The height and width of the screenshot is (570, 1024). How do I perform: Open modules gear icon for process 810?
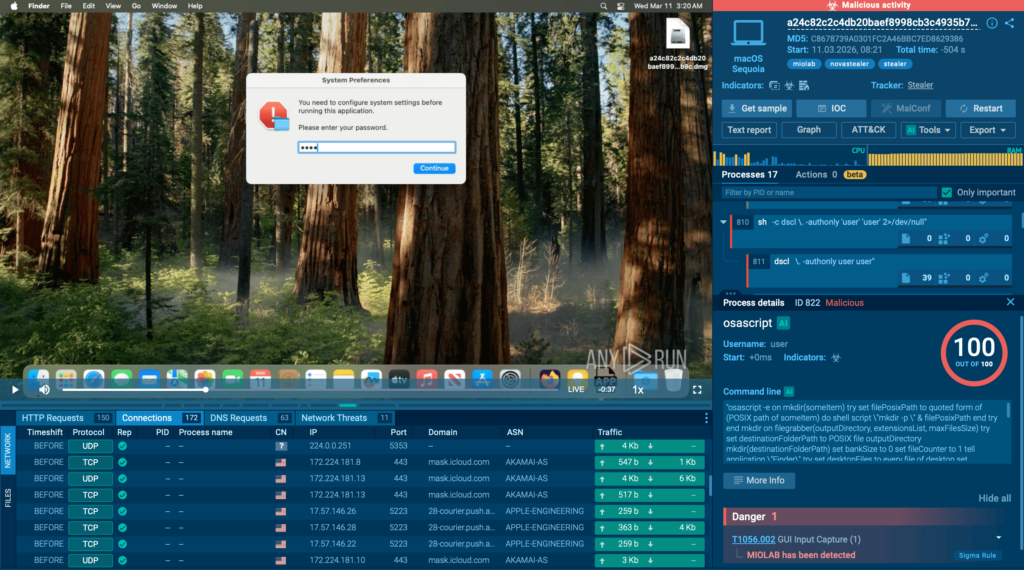point(984,239)
